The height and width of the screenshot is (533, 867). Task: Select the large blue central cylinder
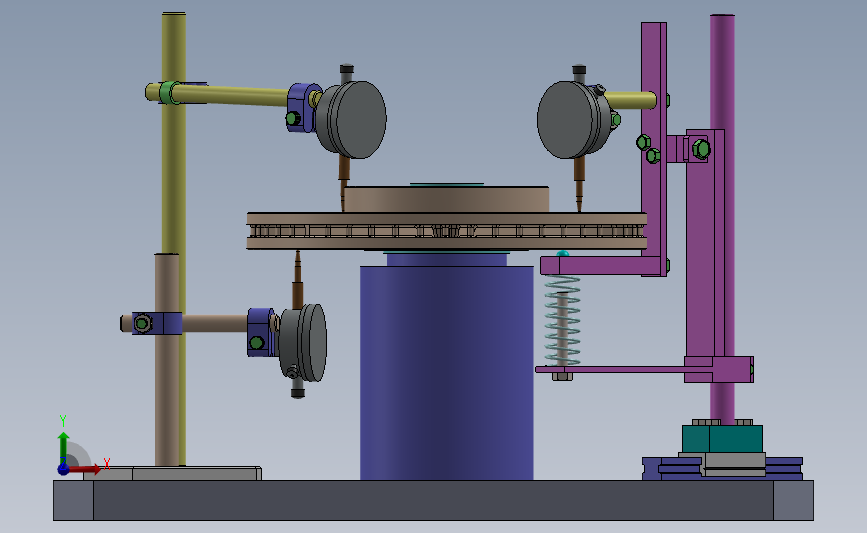tap(447, 373)
